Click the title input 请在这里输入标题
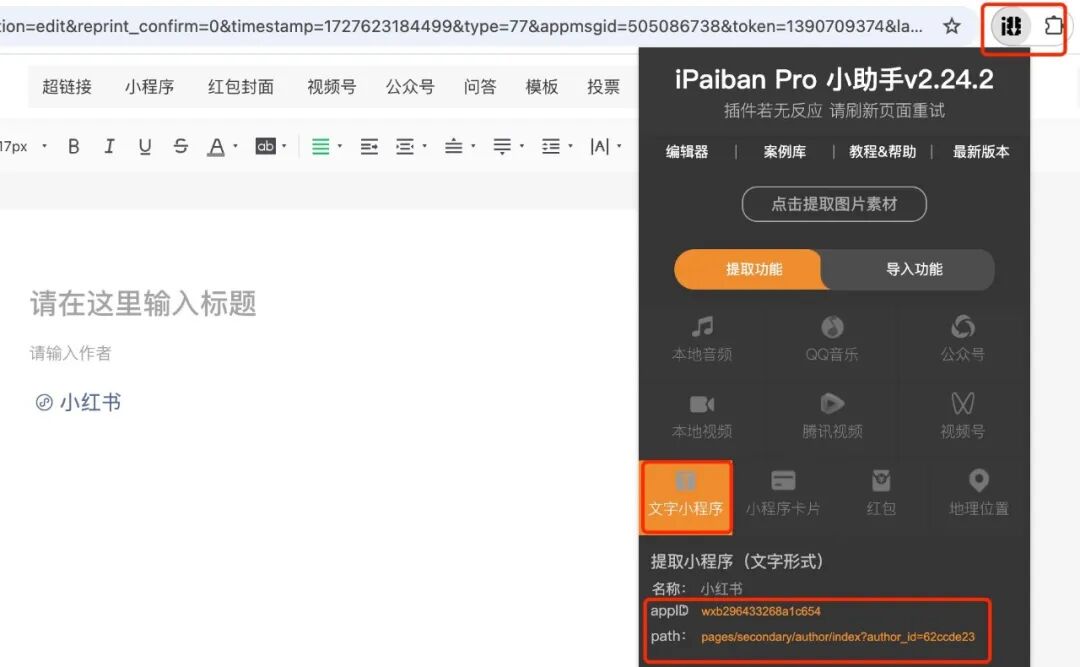The width and height of the screenshot is (1080, 667). pyautogui.click(x=143, y=303)
